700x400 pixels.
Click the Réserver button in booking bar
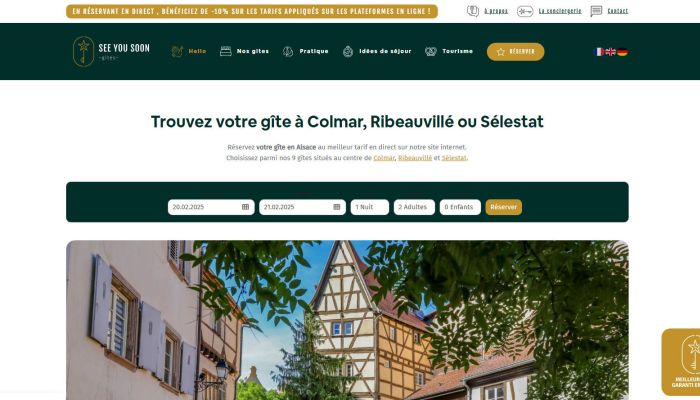click(504, 207)
